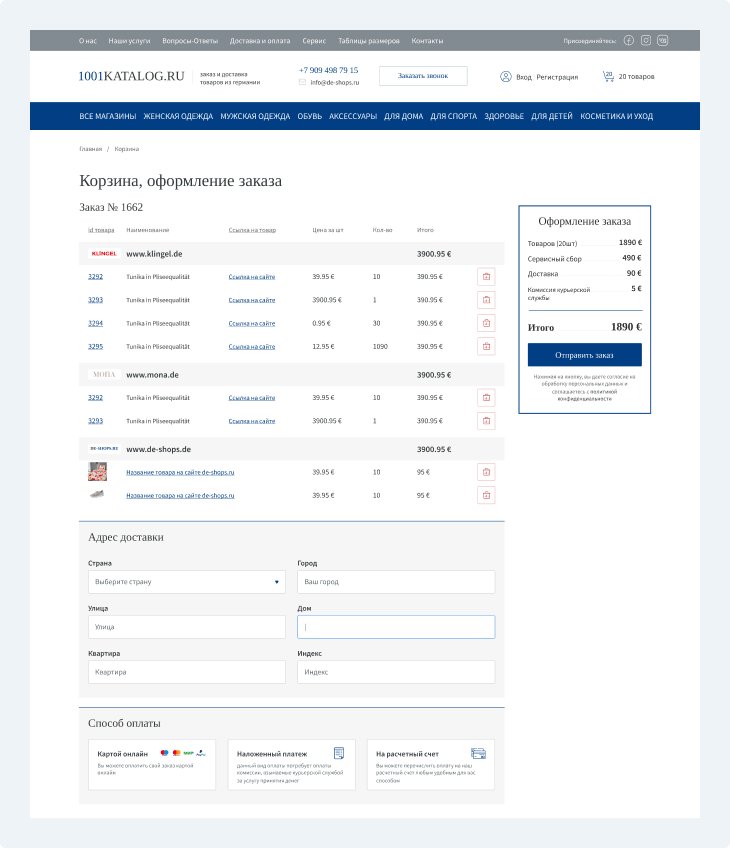Open ВСЕ МАГАЗИНЫ menu
Screen dimensions: 730x849
[108, 116]
